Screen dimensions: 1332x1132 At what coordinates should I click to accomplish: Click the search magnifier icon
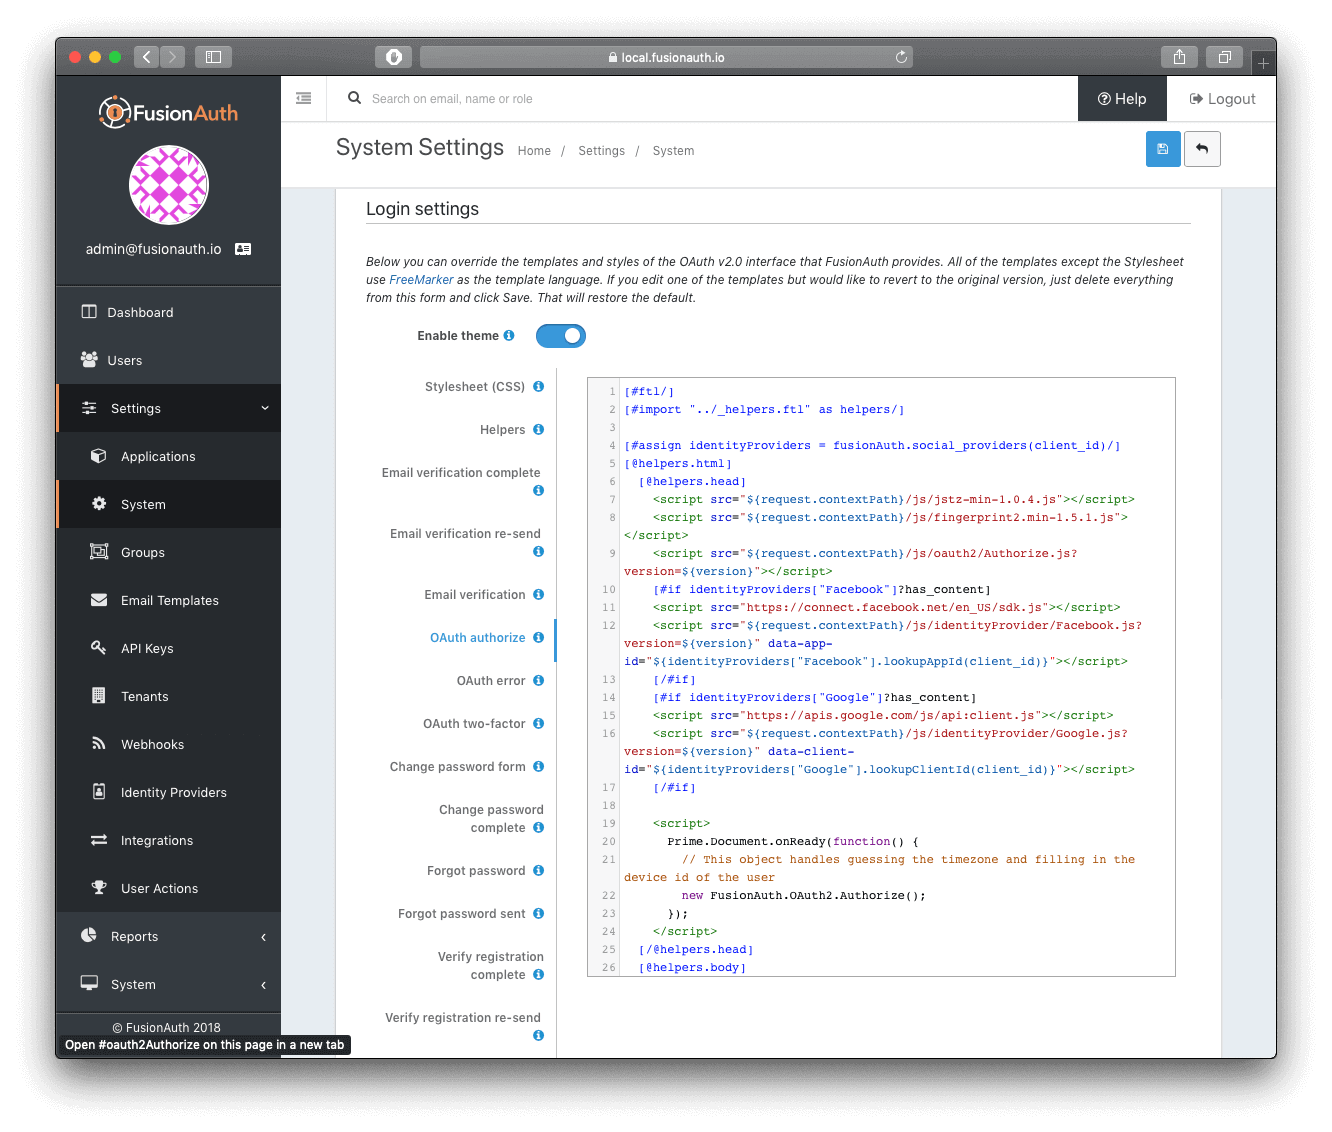[x=354, y=98]
